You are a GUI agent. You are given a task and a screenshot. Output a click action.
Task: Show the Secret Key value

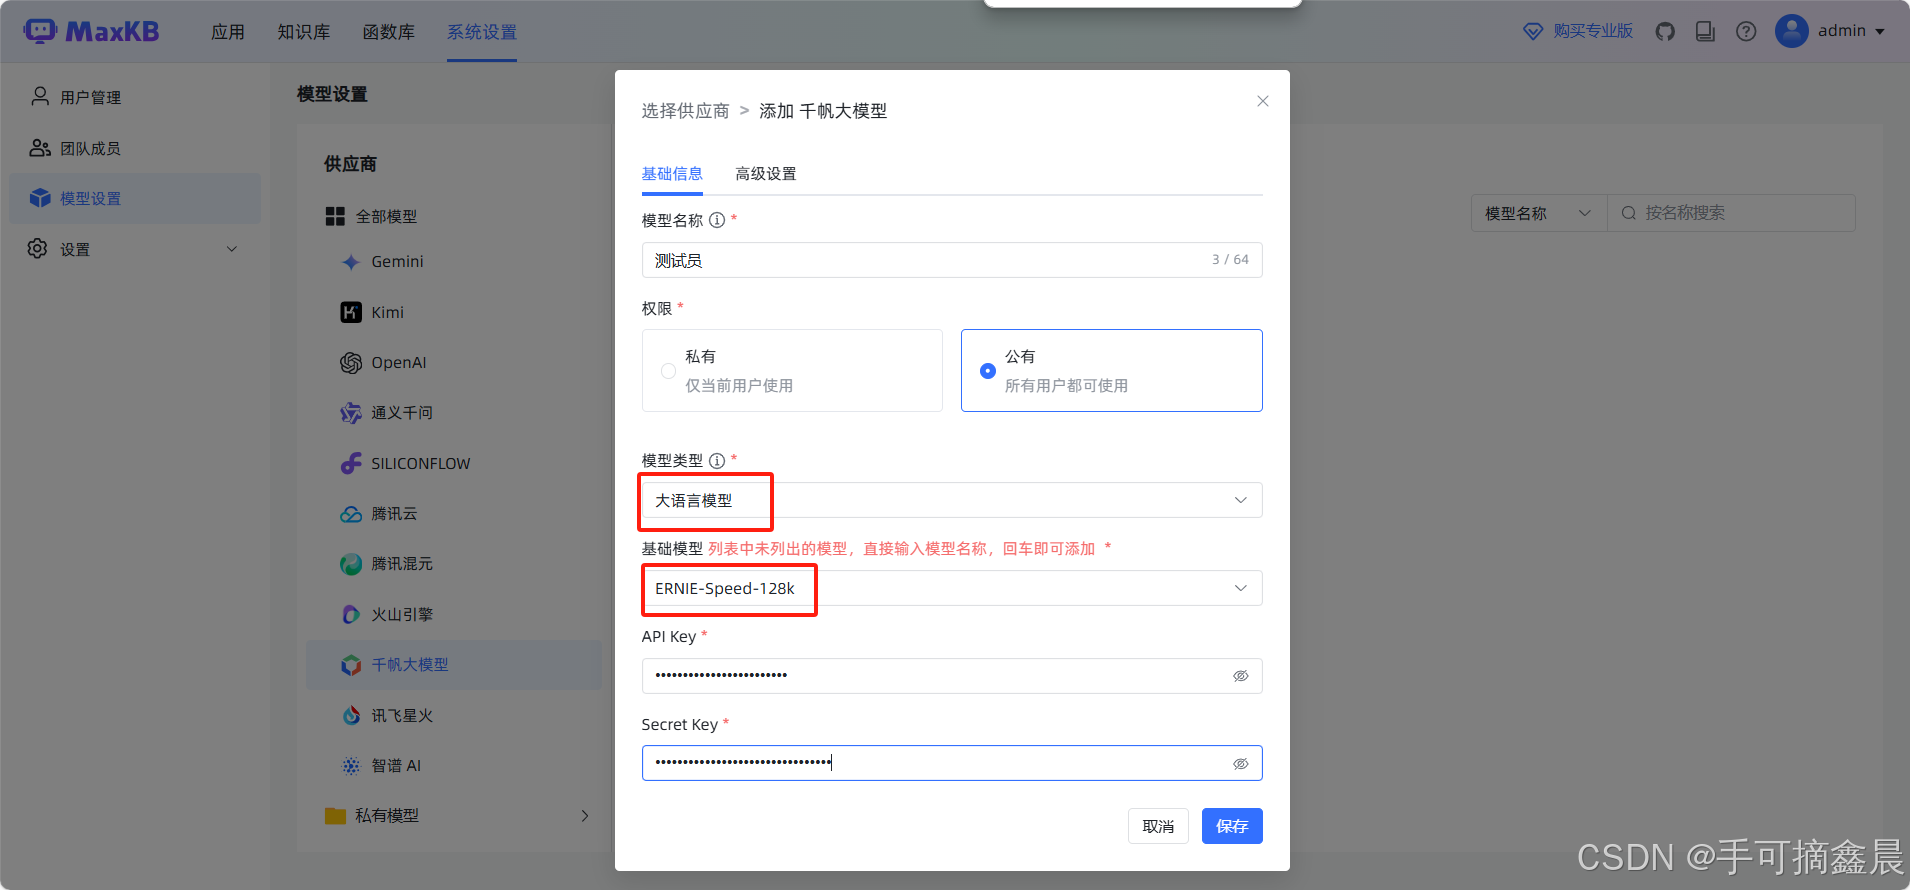point(1241,764)
